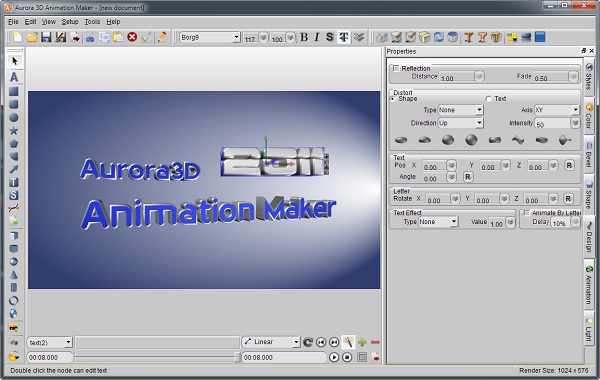Open the text(2) node dropdown
Screen dimensions: 600x380
(68, 342)
